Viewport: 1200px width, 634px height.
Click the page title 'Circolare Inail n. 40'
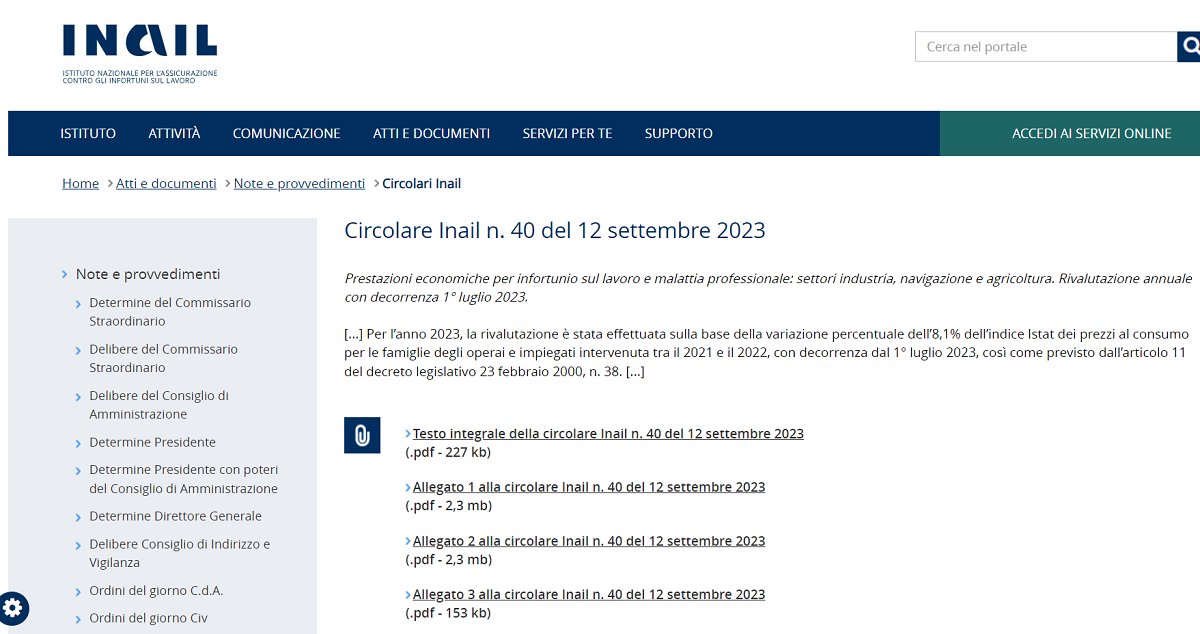tap(555, 231)
